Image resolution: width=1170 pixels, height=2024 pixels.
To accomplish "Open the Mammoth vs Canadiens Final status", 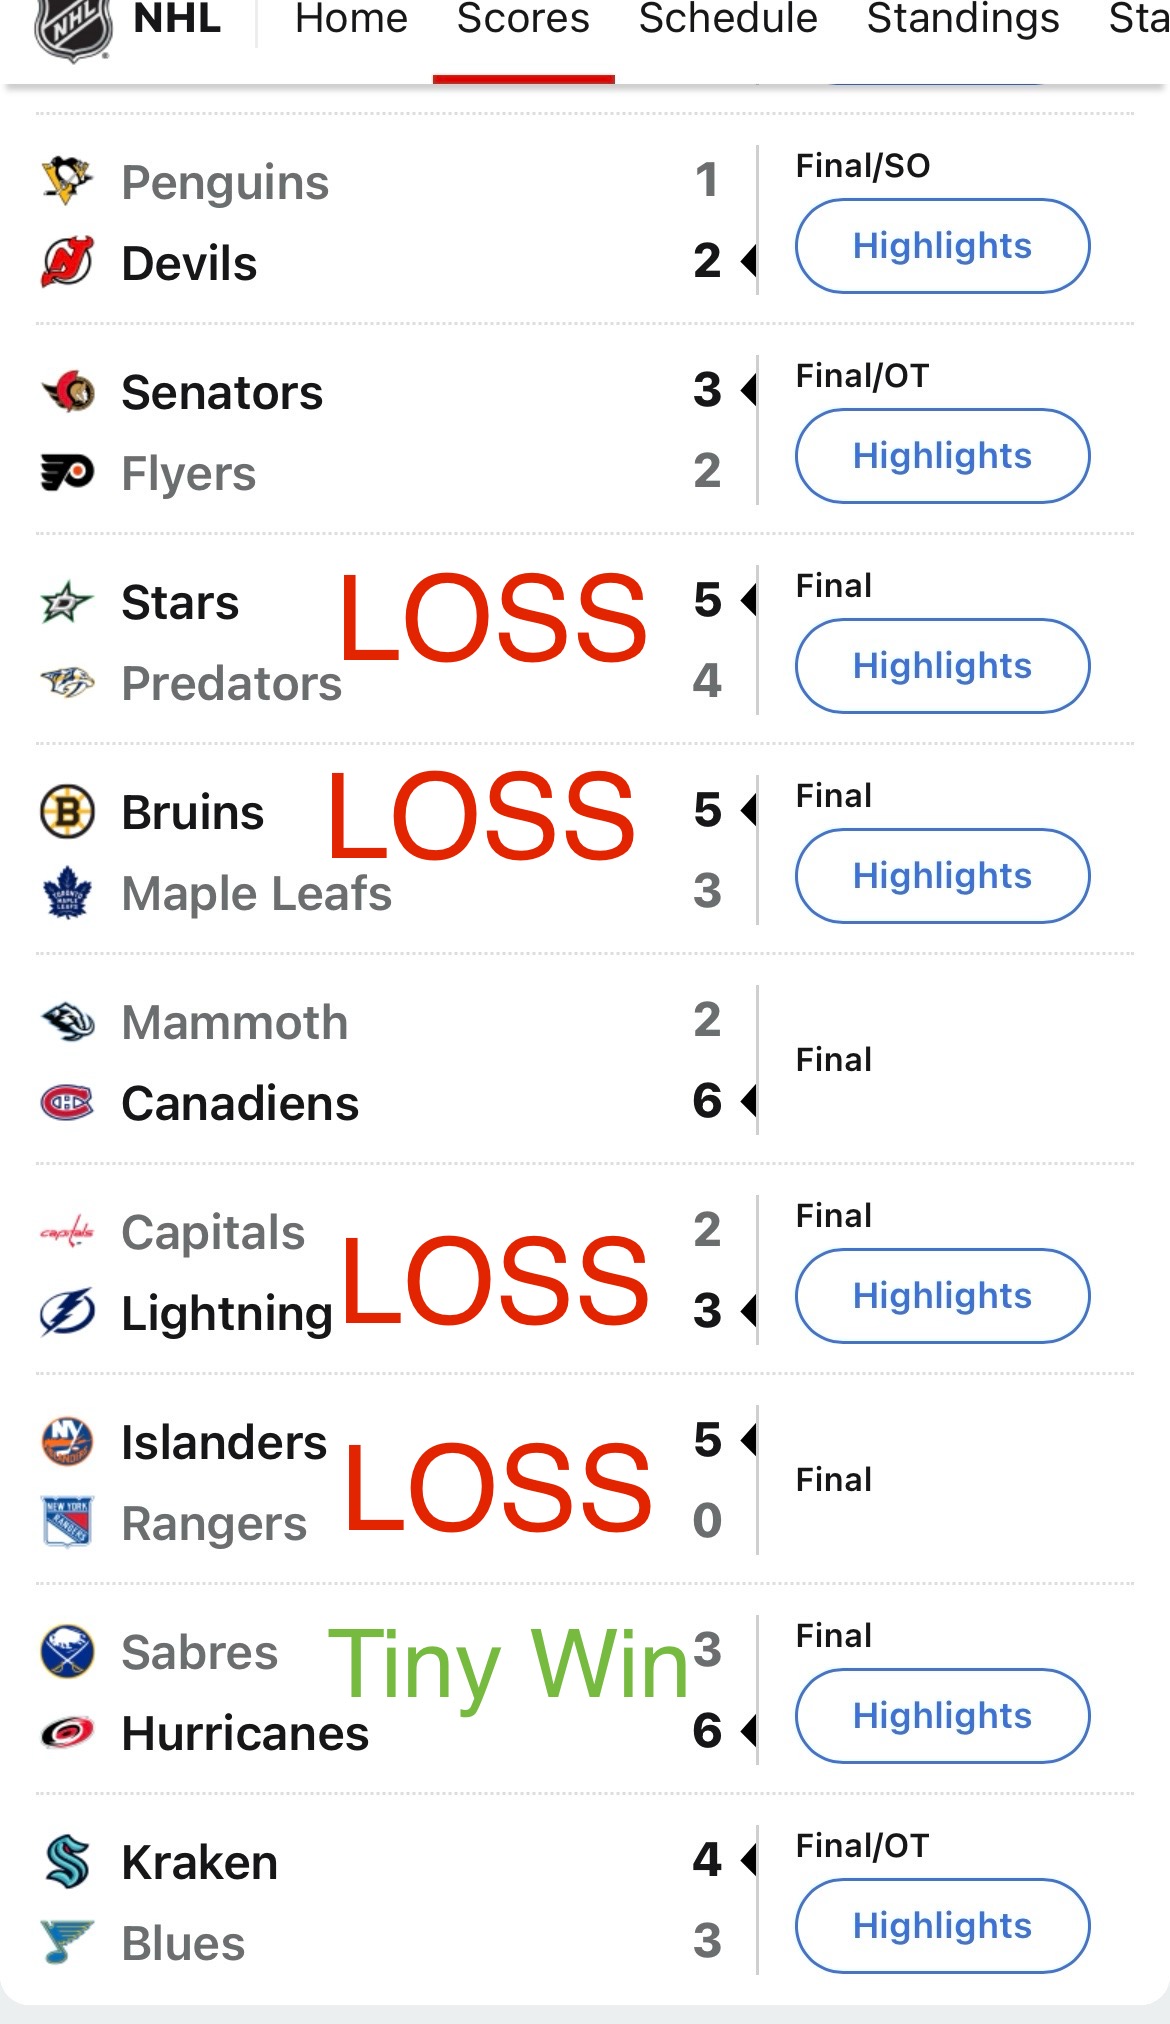I will coord(834,1060).
